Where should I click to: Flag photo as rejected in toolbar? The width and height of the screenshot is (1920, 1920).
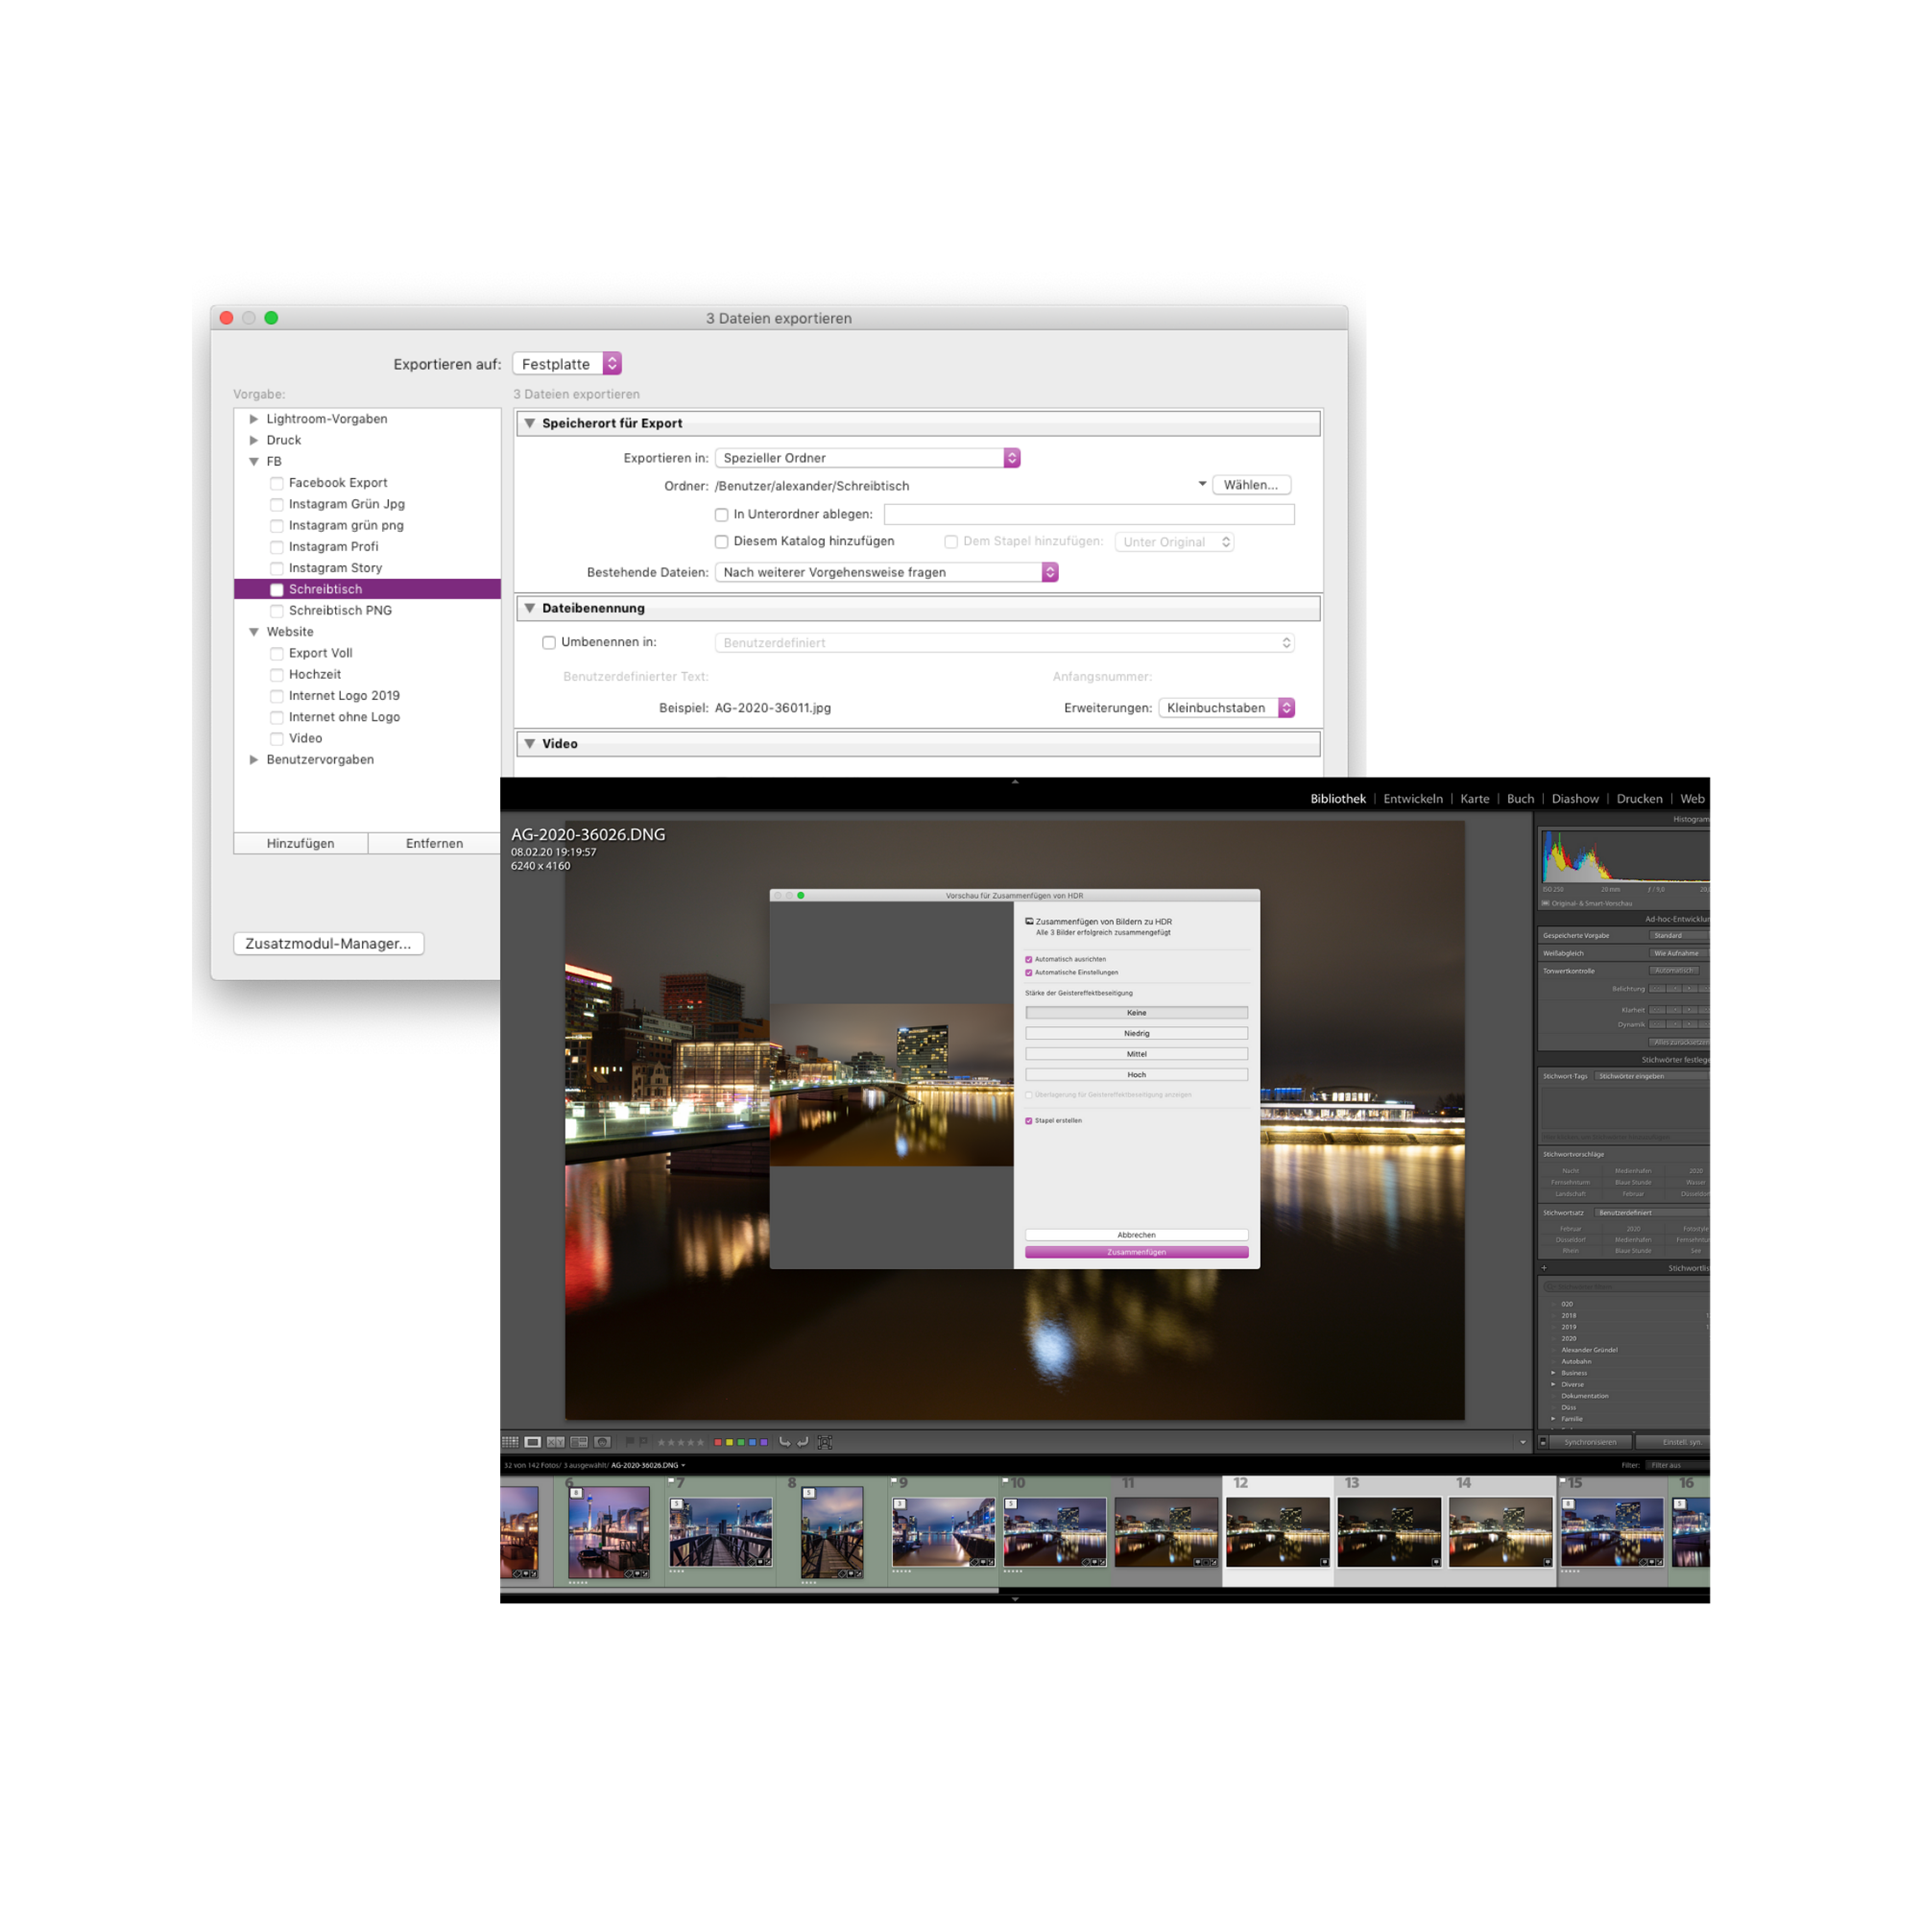click(643, 1441)
